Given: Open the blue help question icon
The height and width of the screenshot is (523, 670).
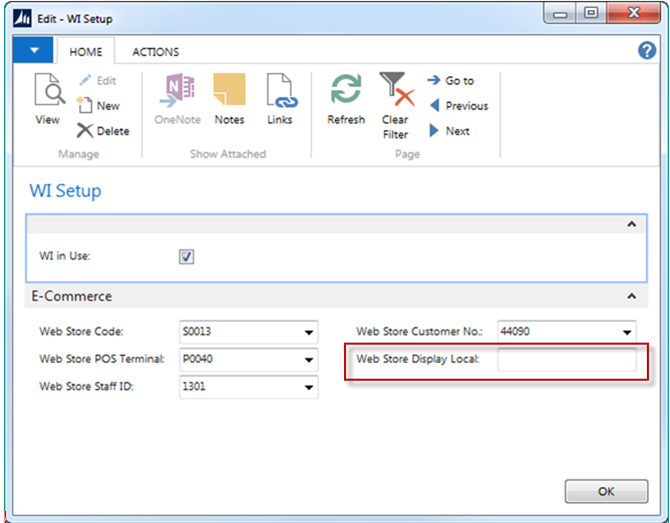Looking at the screenshot, I should [646, 50].
